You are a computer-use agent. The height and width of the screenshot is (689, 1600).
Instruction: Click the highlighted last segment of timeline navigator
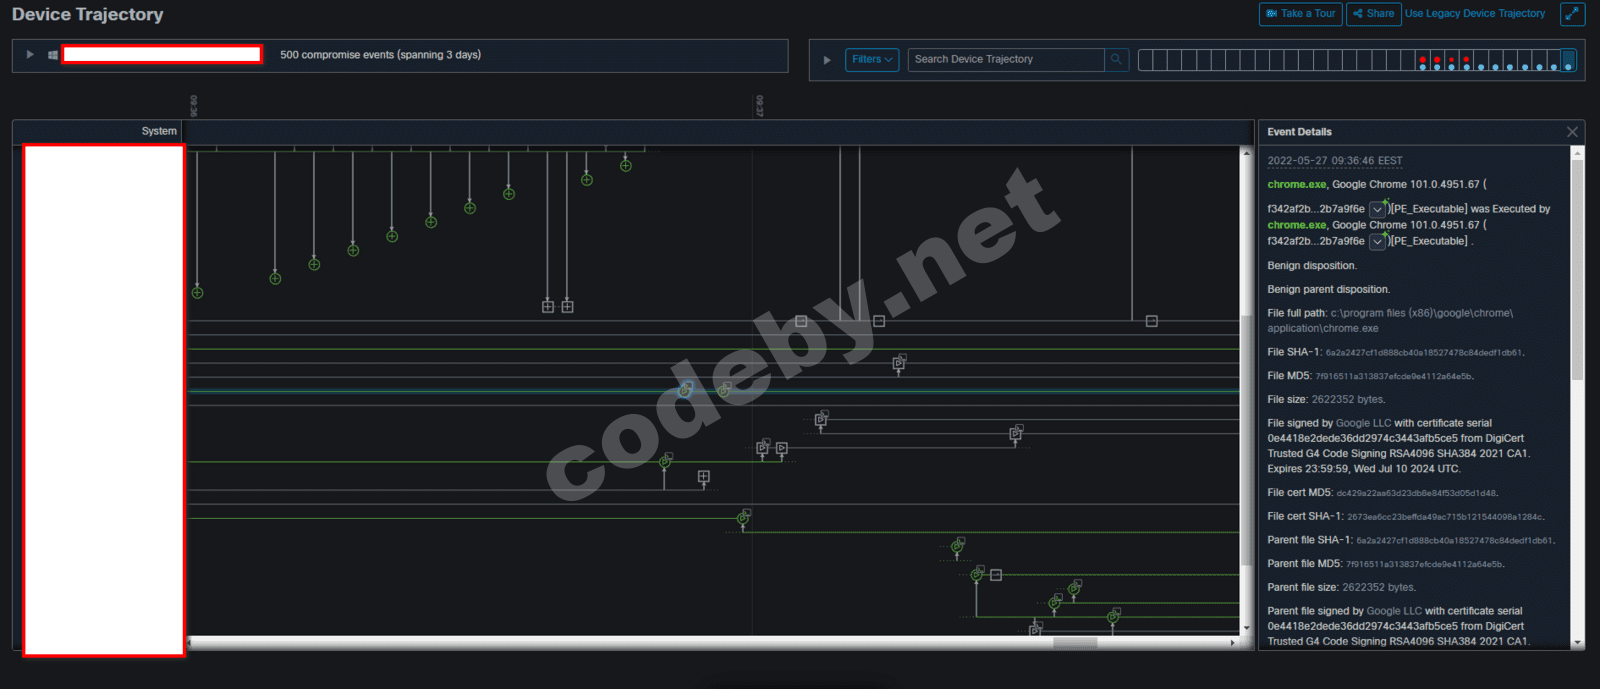(1568, 60)
